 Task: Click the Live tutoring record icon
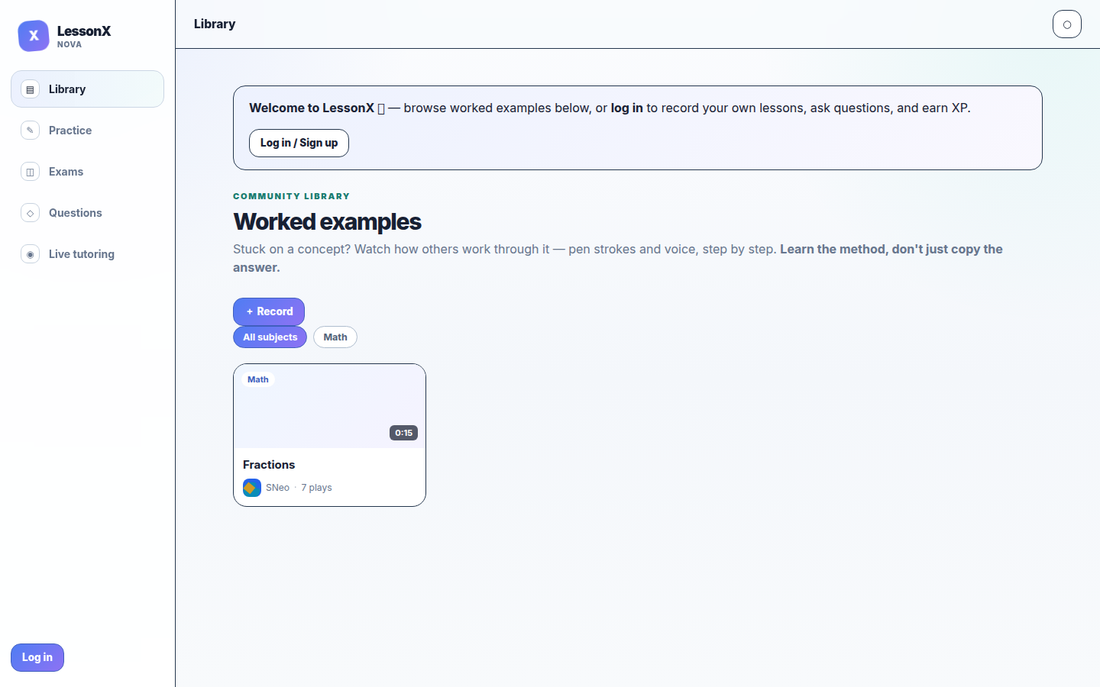pyautogui.click(x=30, y=254)
